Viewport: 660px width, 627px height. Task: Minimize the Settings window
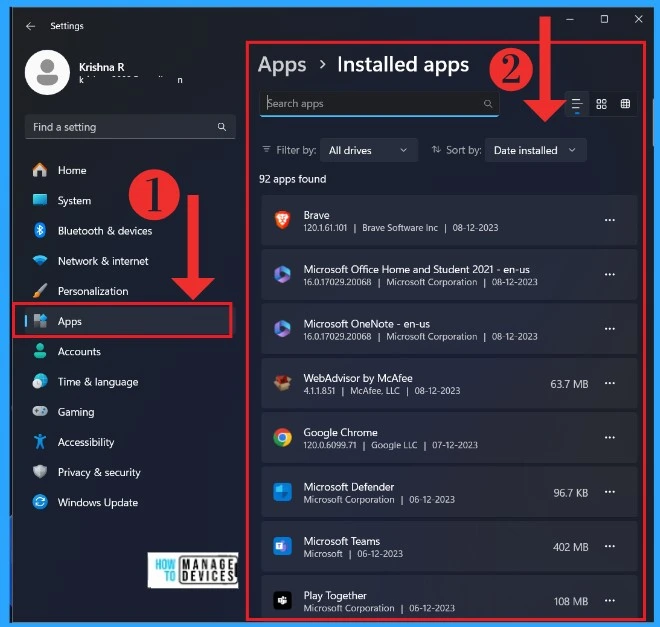[x=570, y=19]
